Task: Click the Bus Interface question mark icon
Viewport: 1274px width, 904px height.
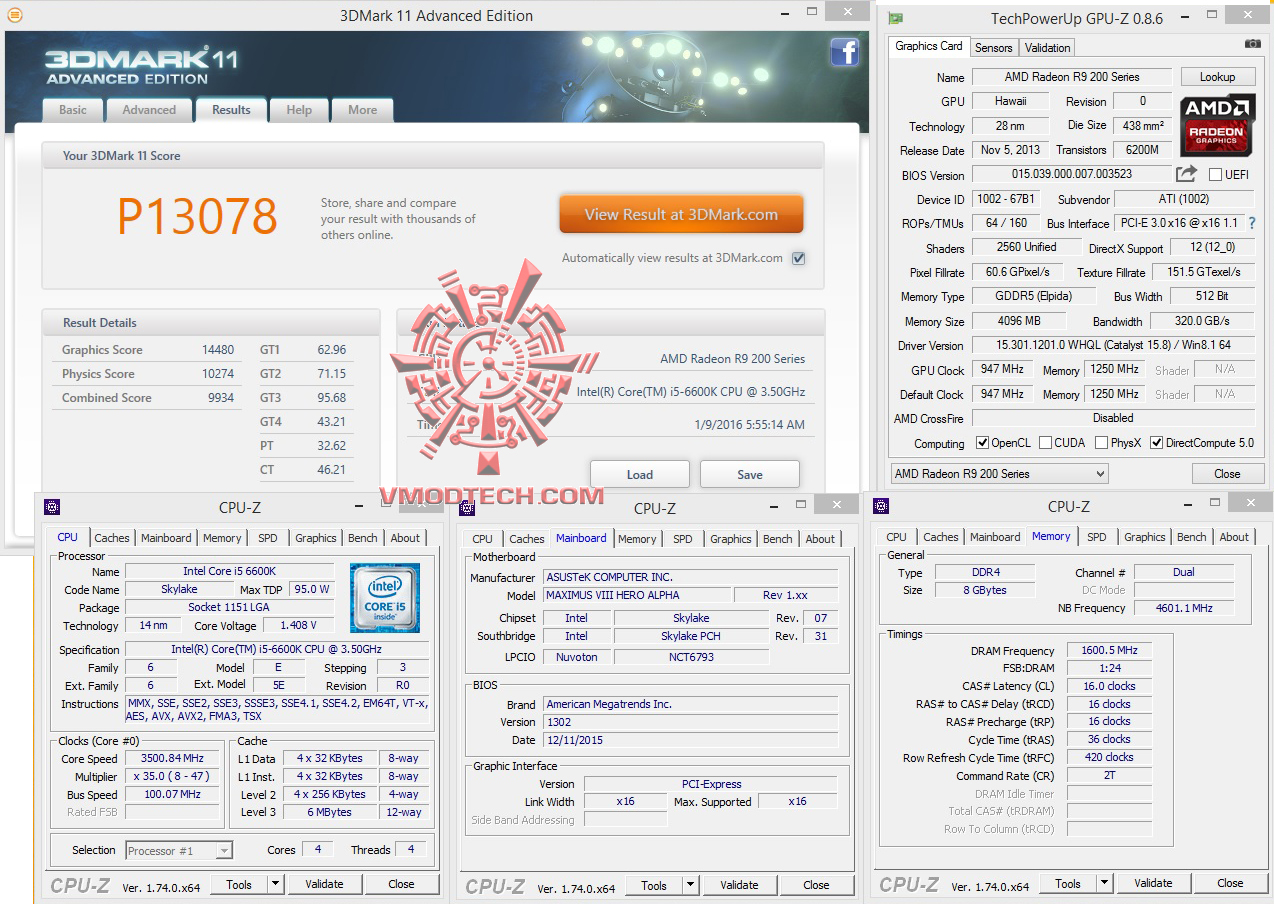Action: click(1252, 223)
